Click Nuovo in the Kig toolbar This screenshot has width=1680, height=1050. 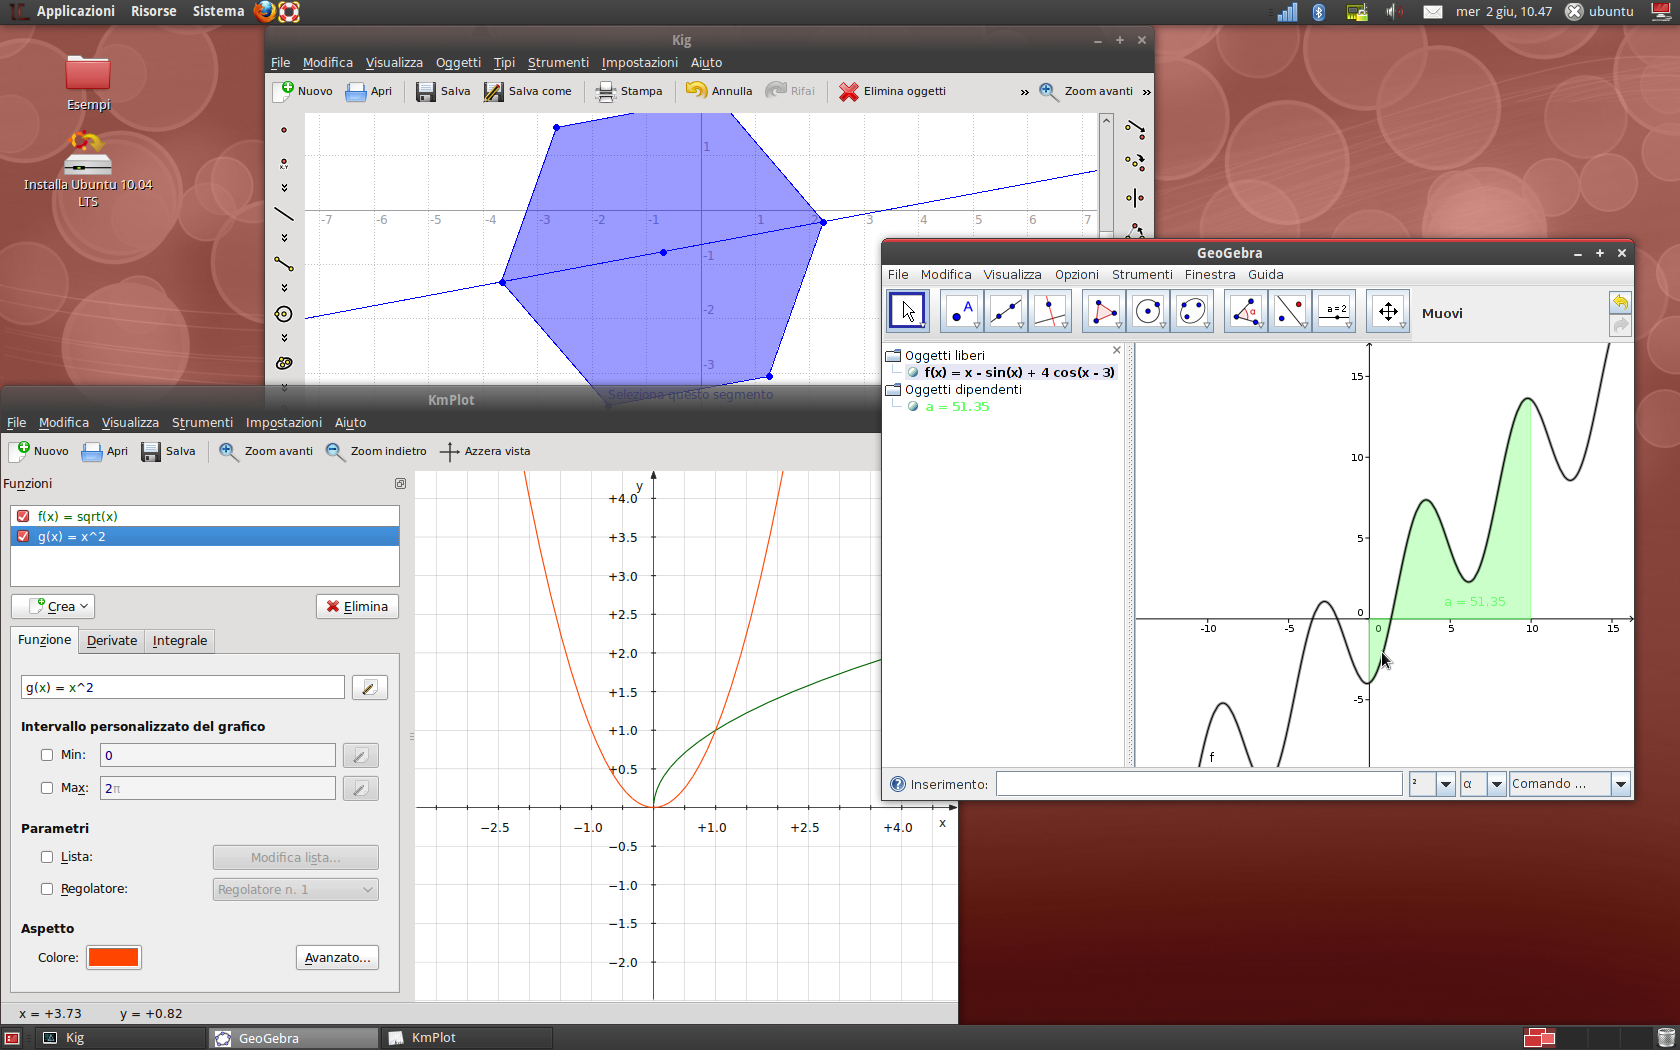(x=304, y=91)
